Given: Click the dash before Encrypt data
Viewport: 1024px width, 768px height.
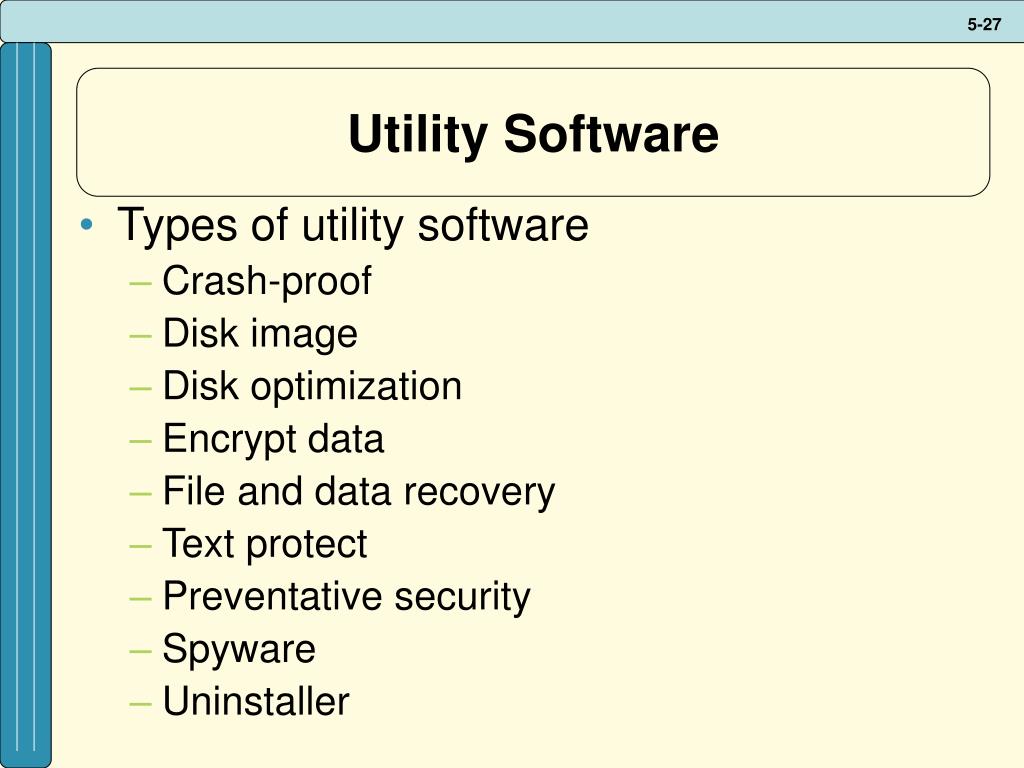Looking at the screenshot, I should click(x=140, y=441).
